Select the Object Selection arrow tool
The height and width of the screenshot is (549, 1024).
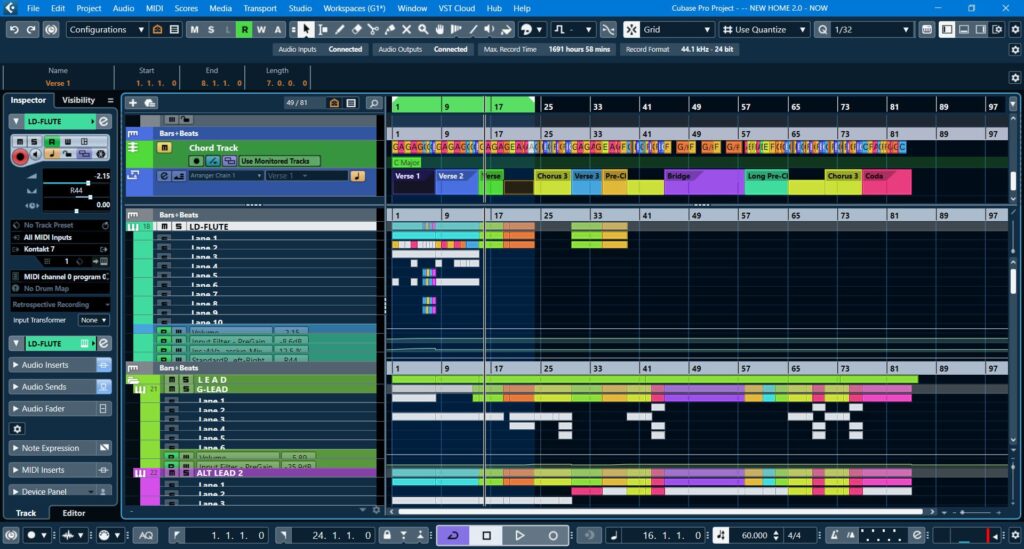[305, 29]
